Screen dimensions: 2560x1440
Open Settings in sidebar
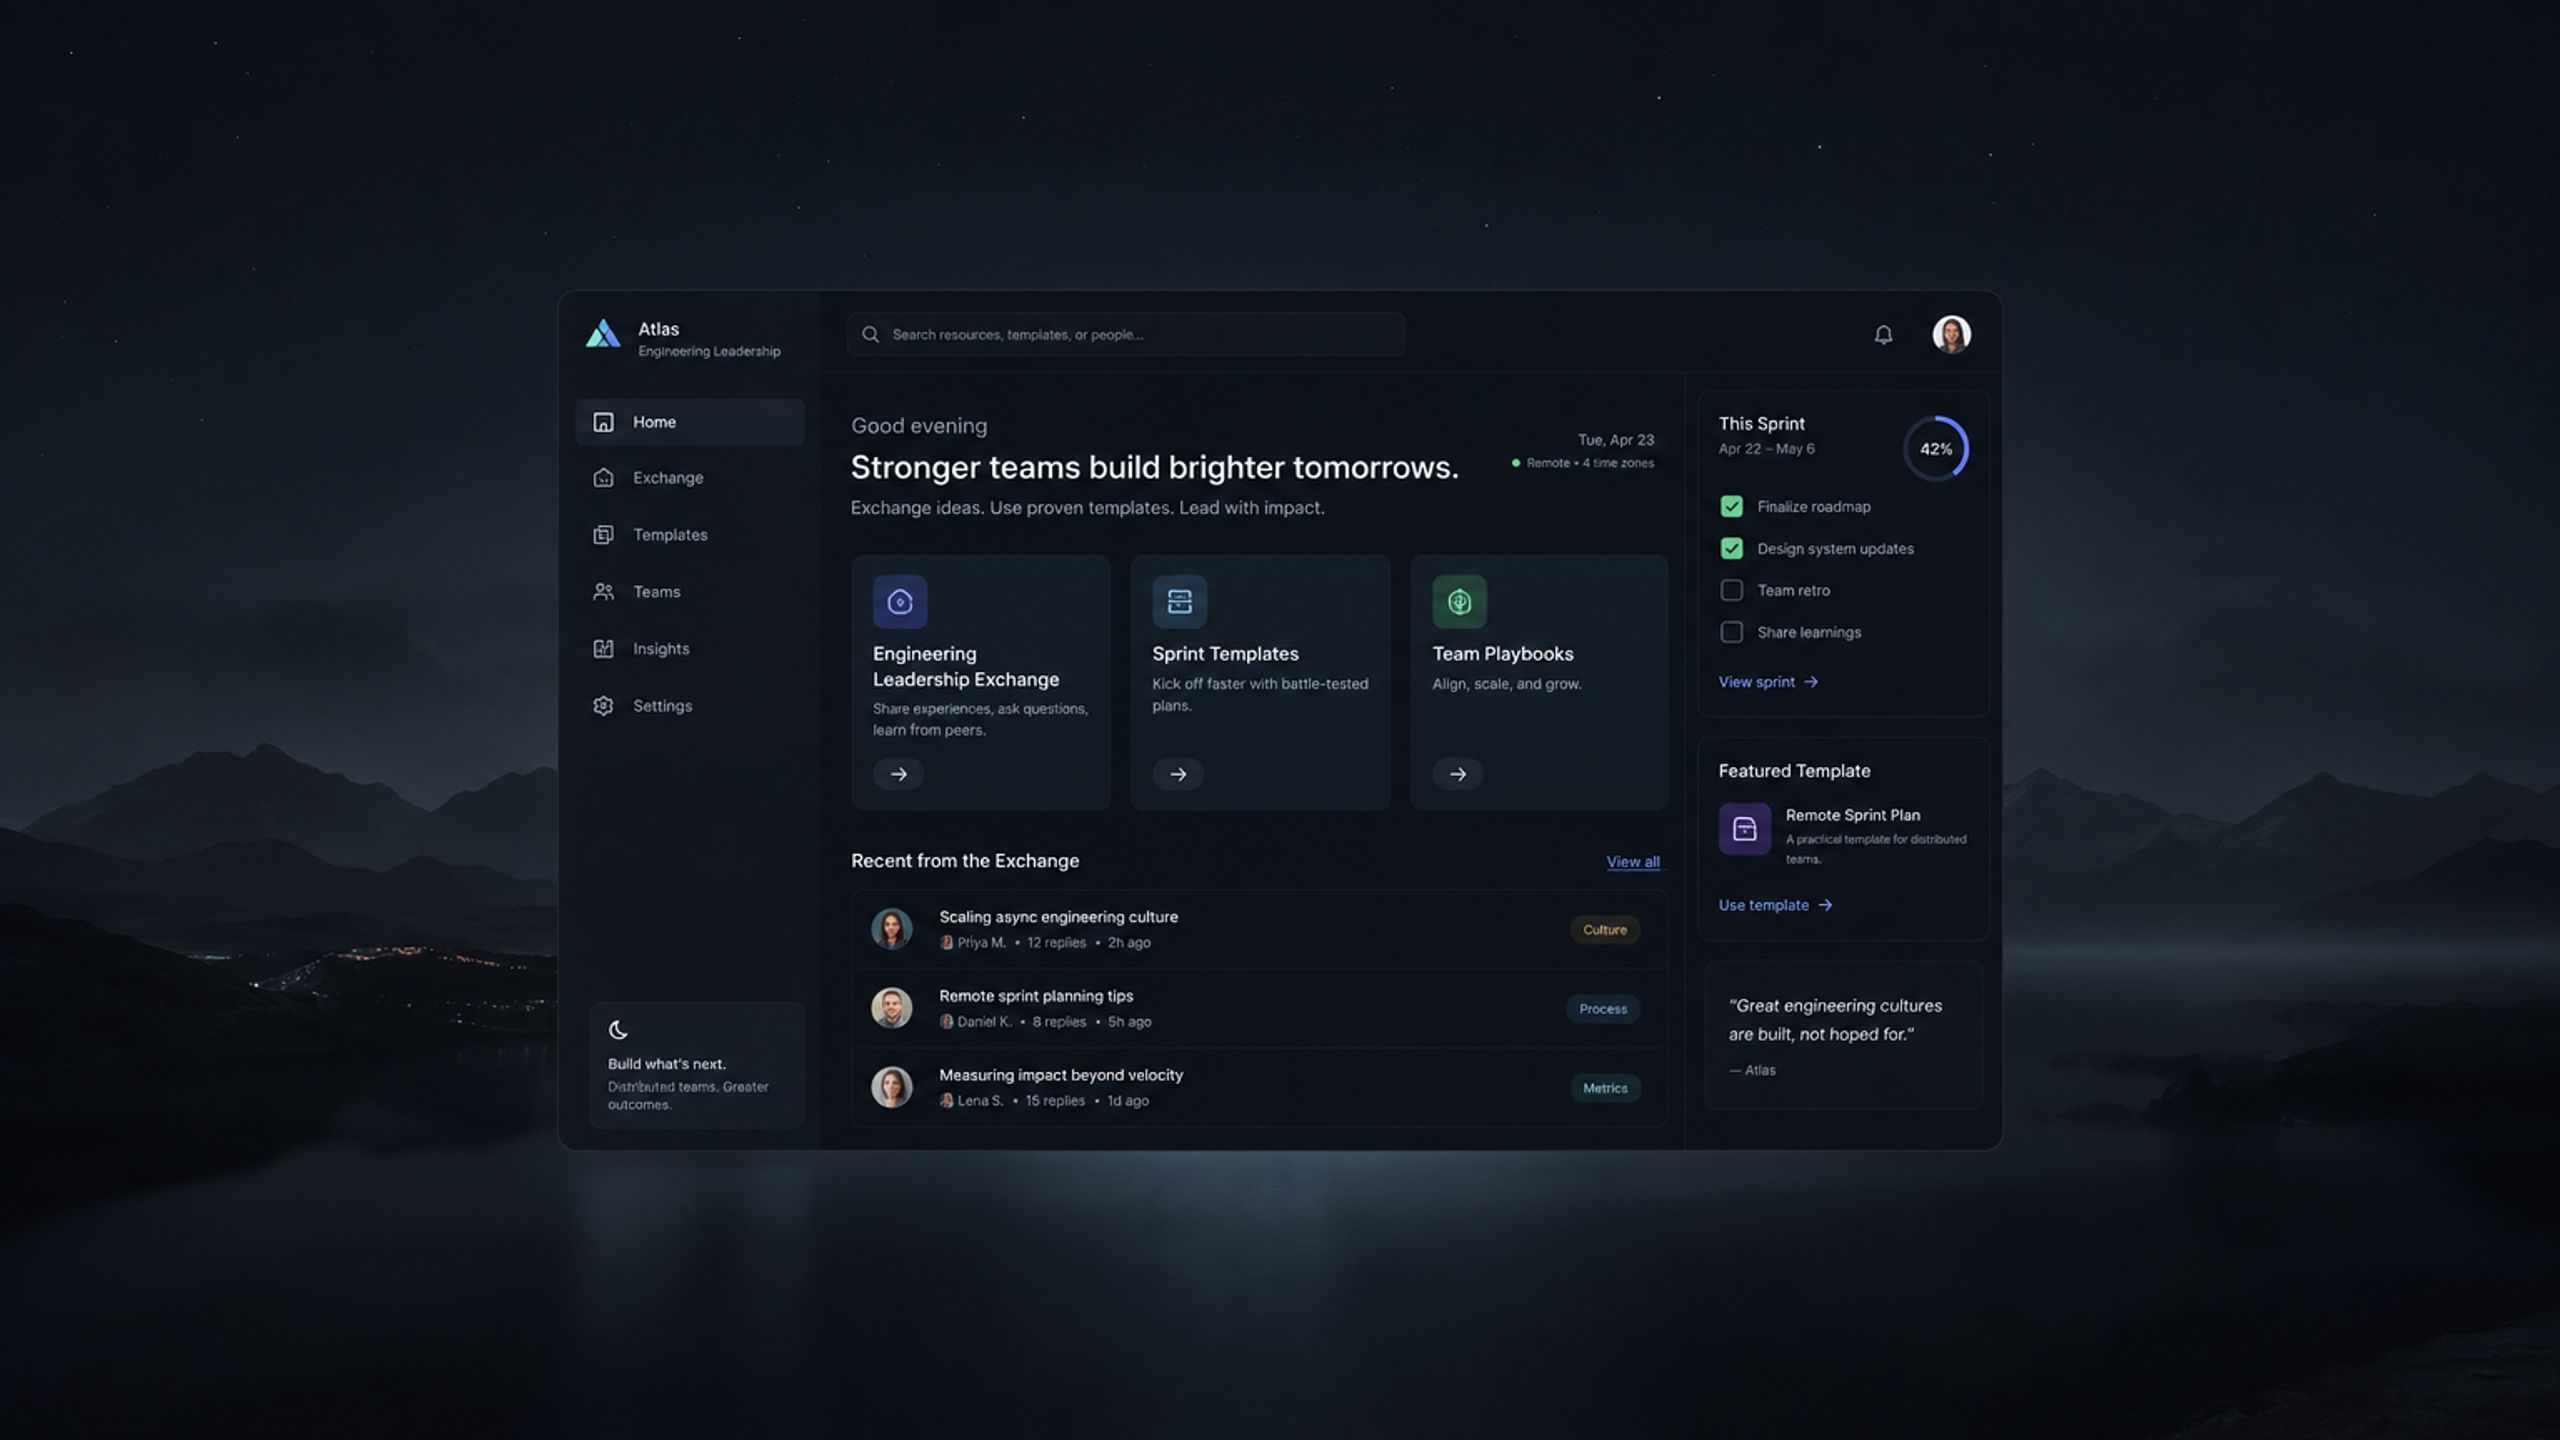[x=689, y=706]
